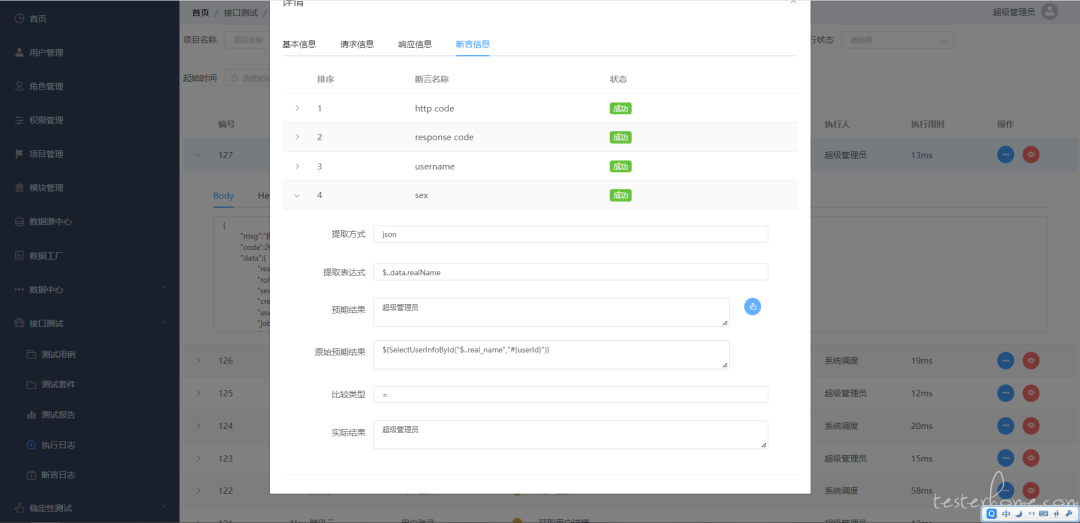Expand log row 123 in background table
Viewport: 1080px width, 523px height.
click(198, 458)
